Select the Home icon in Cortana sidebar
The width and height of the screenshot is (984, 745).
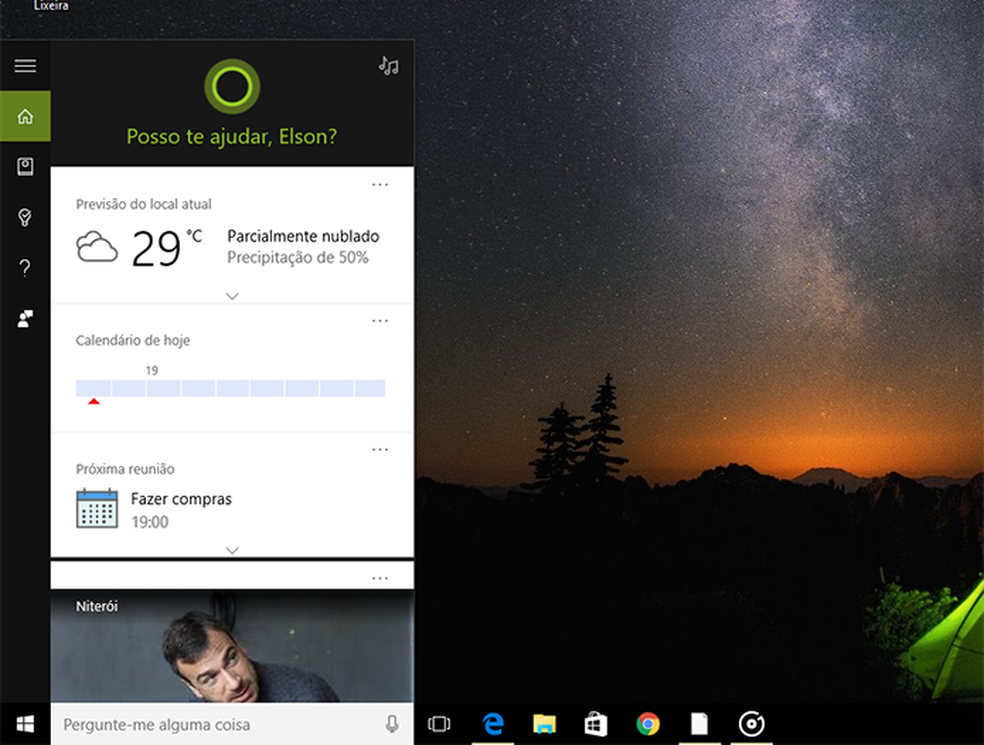(25, 116)
